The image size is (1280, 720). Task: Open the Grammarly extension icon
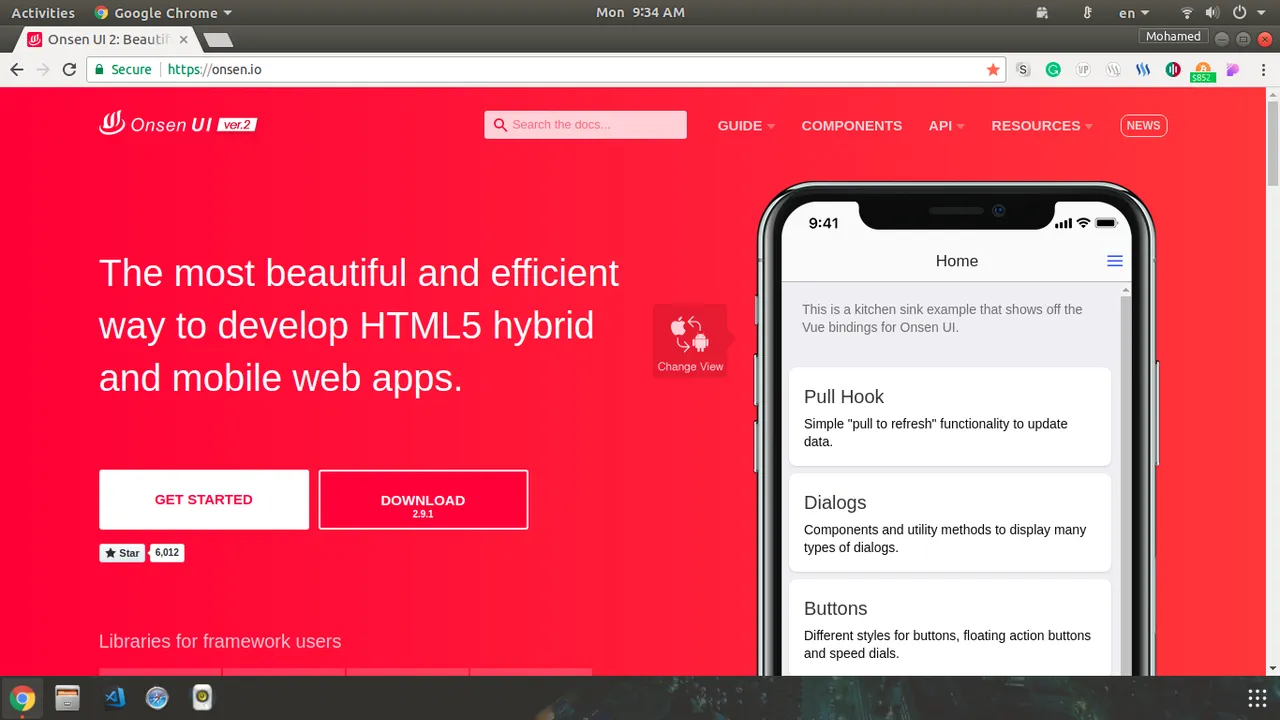coord(1053,70)
